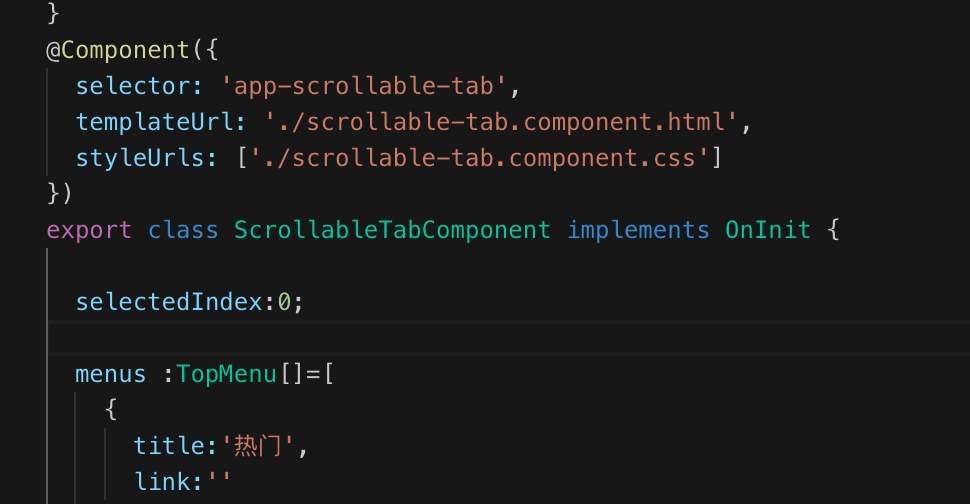Click the empty string after link
The width and height of the screenshot is (970, 504).
pyautogui.click(x=219, y=482)
